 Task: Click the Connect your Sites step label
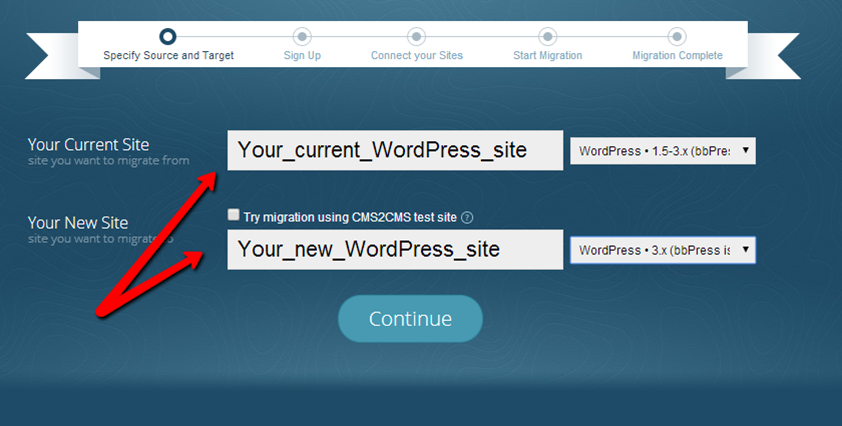point(417,55)
